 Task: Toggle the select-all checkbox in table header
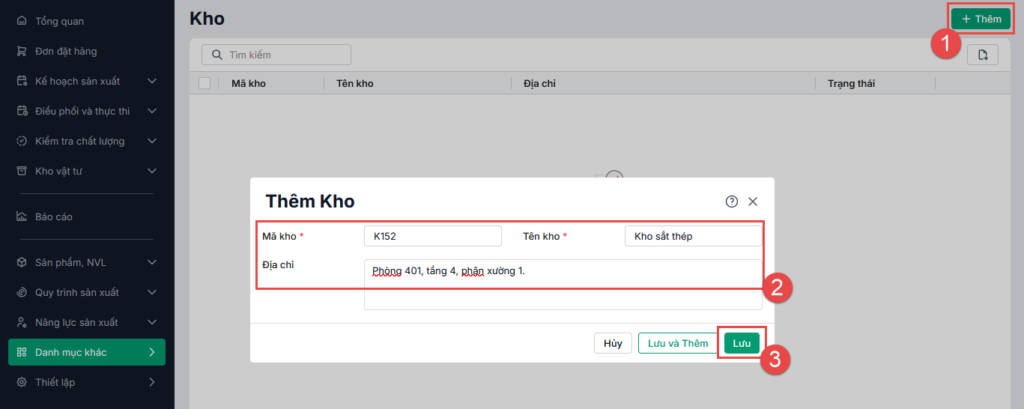click(x=205, y=83)
